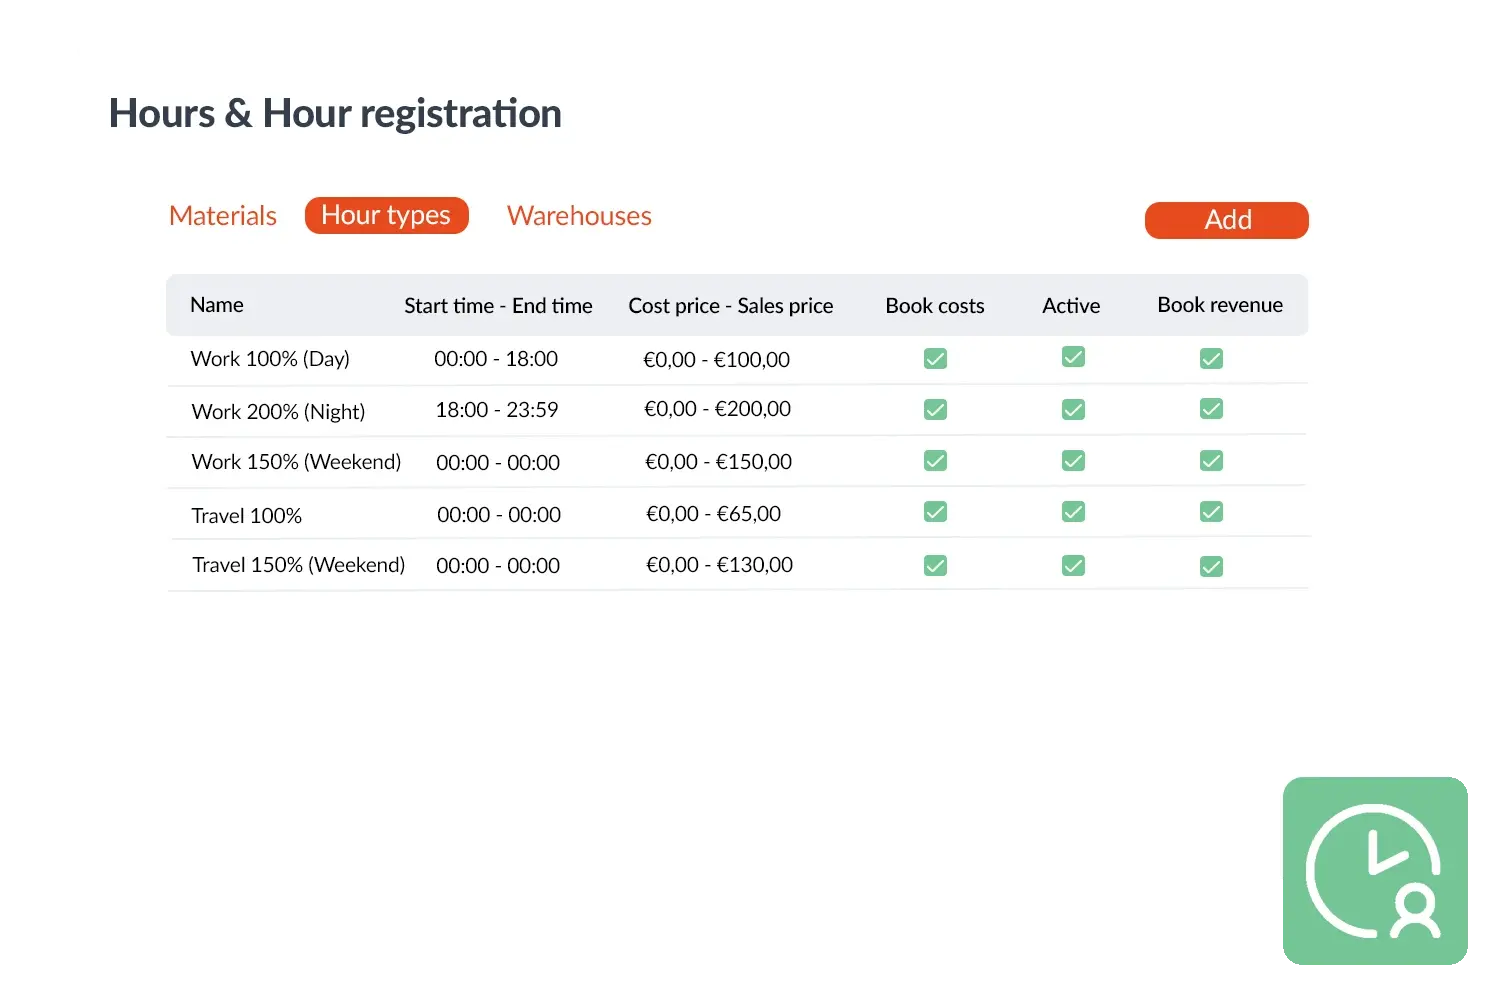Screen dimensions: 1500x1000
Task: Click the Add button
Action: pos(1227,220)
